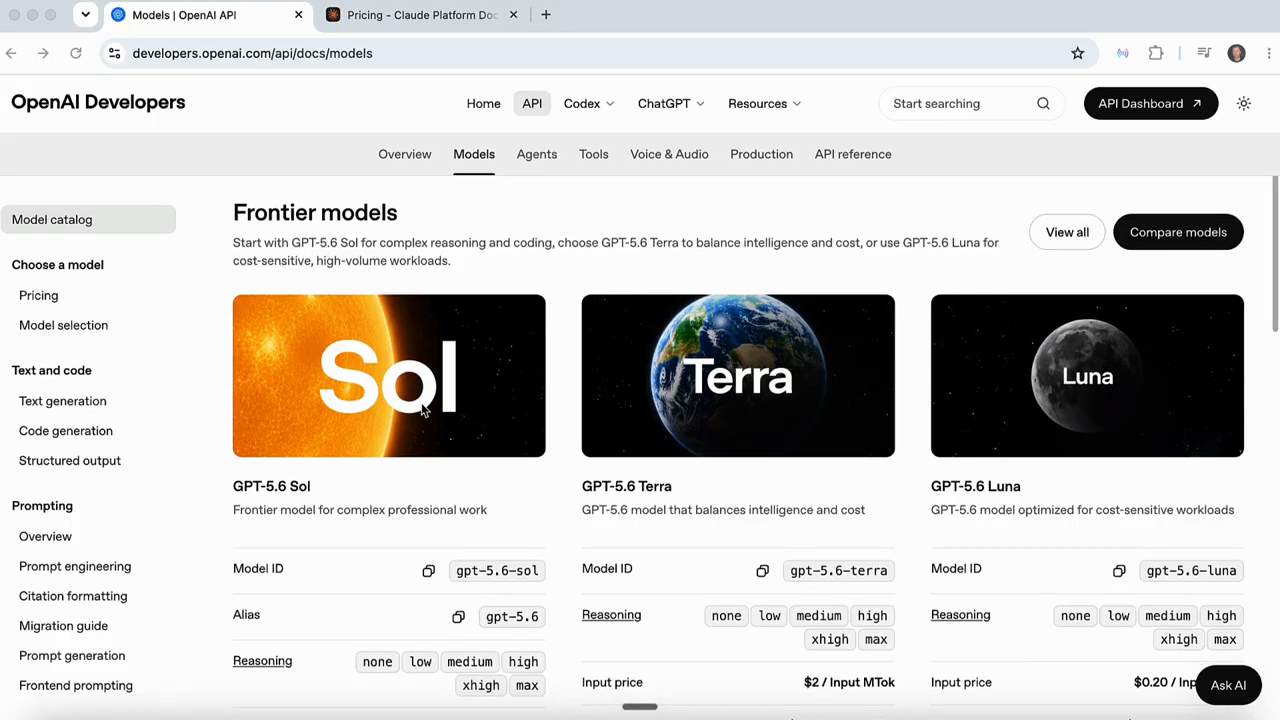
Task: Switch to the Agents tab
Action: pyautogui.click(x=537, y=154)
